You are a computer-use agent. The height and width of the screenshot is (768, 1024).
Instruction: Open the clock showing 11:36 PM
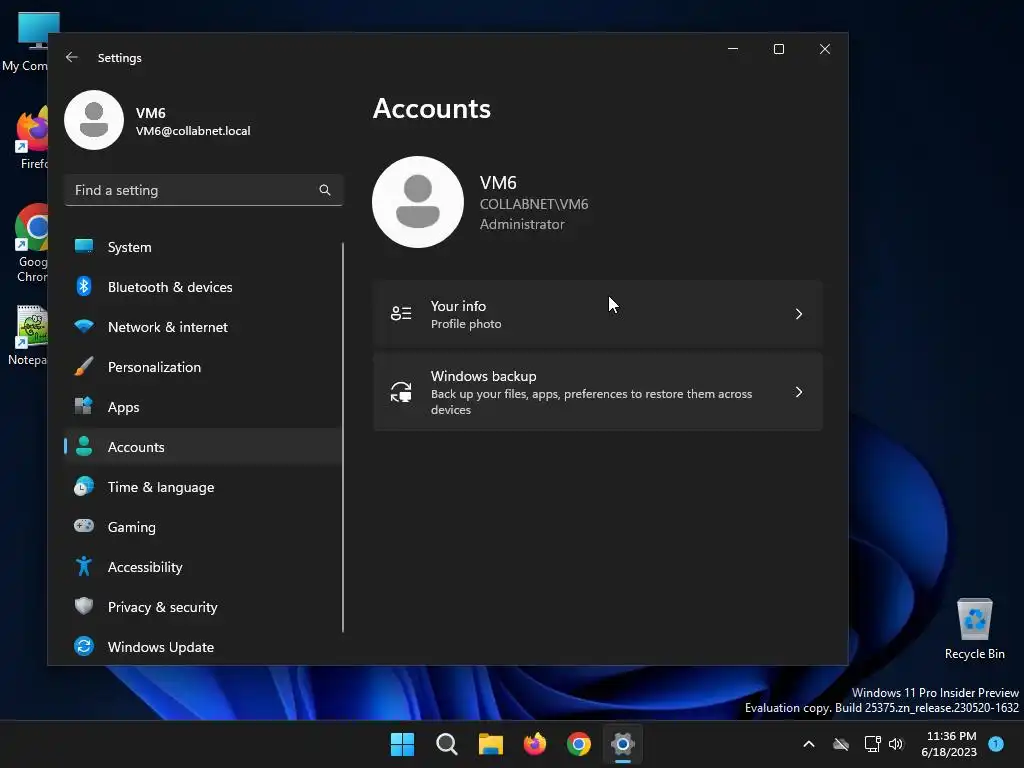(x=949, y=744)
